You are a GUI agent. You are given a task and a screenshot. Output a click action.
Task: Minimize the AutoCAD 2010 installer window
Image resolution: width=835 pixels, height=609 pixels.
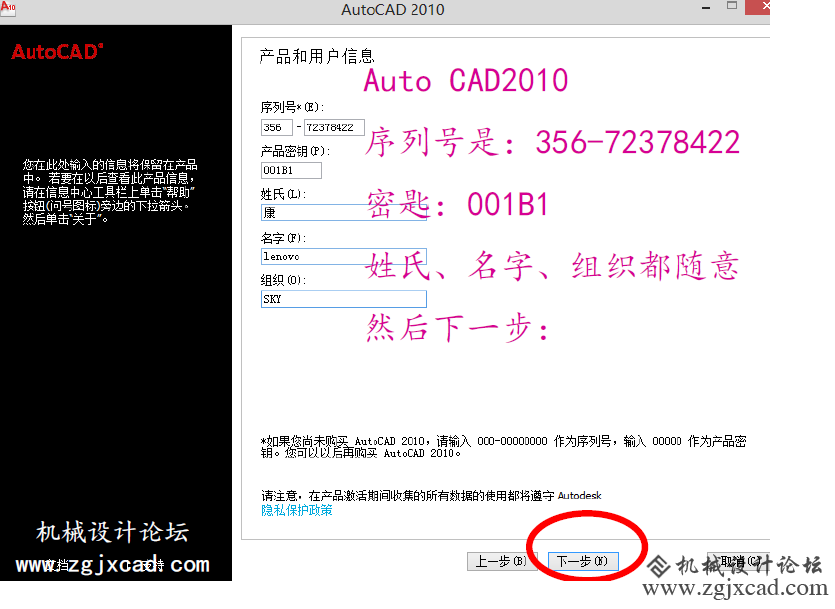click(x=706, y=7)
